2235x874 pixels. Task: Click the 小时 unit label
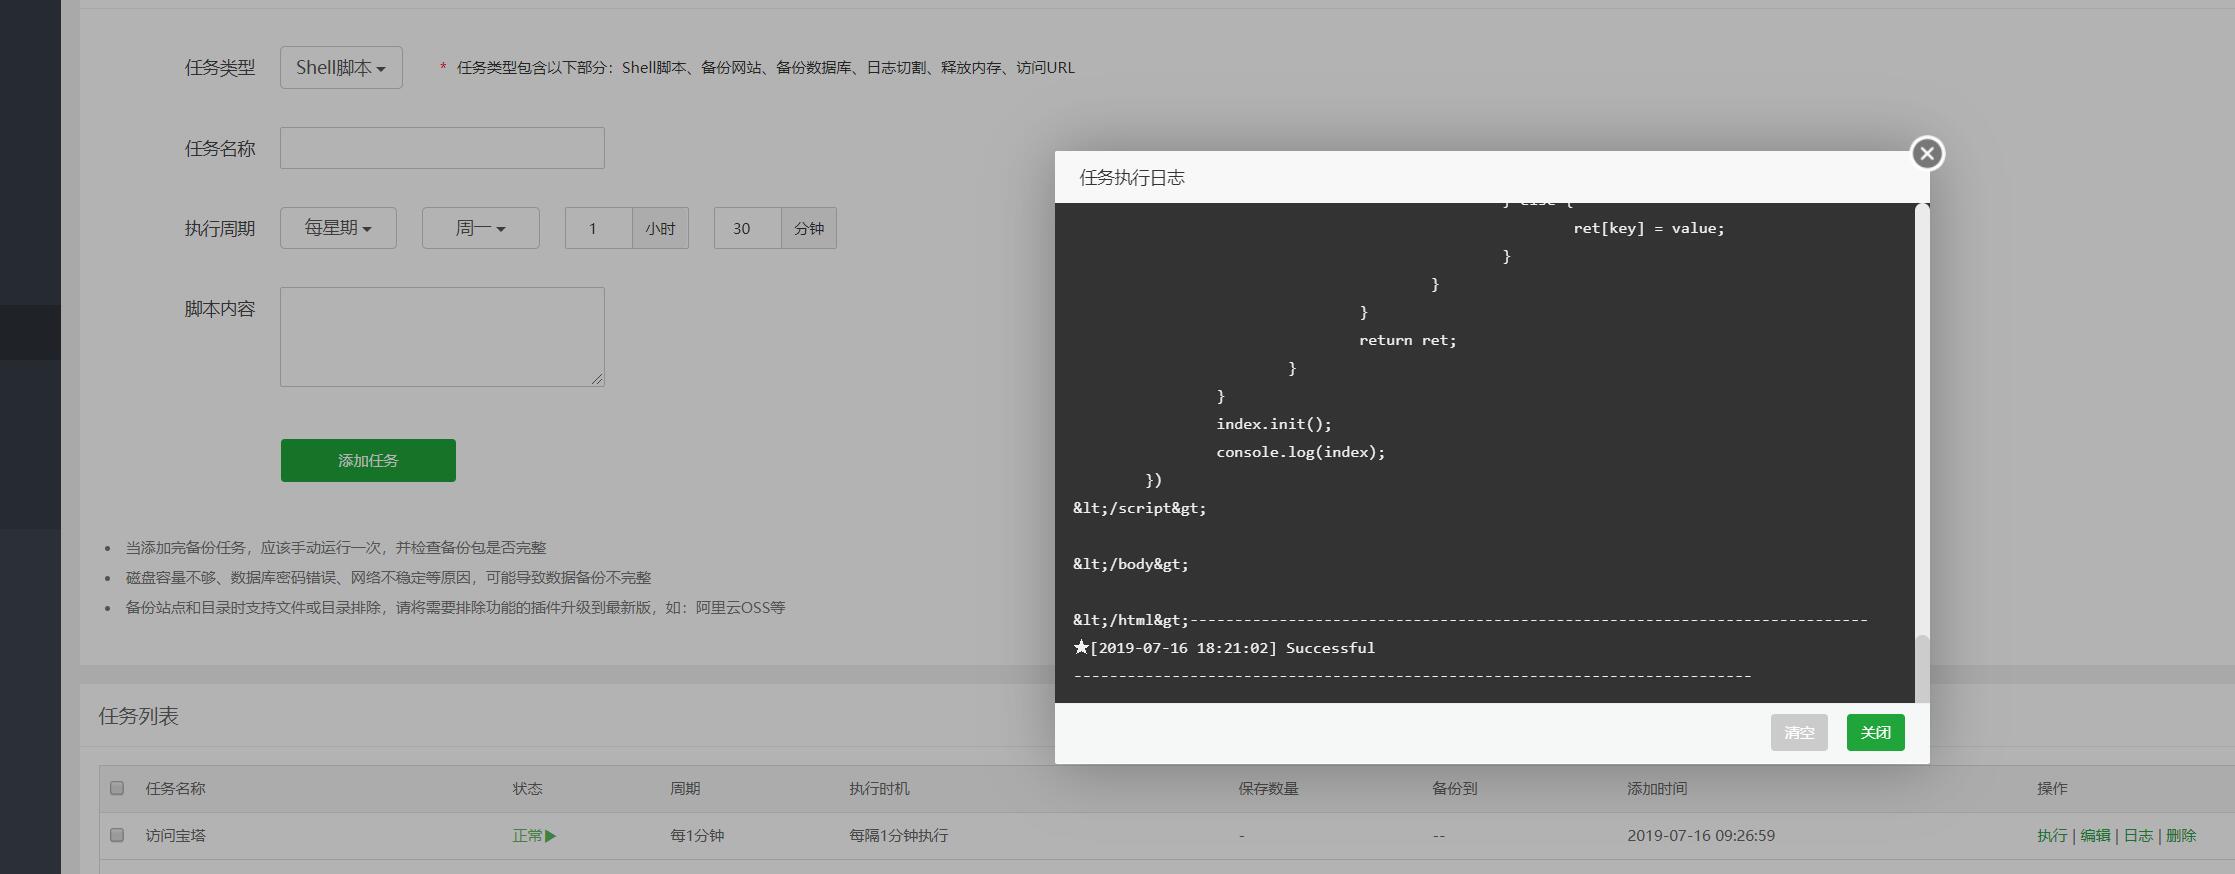[660, 228]
